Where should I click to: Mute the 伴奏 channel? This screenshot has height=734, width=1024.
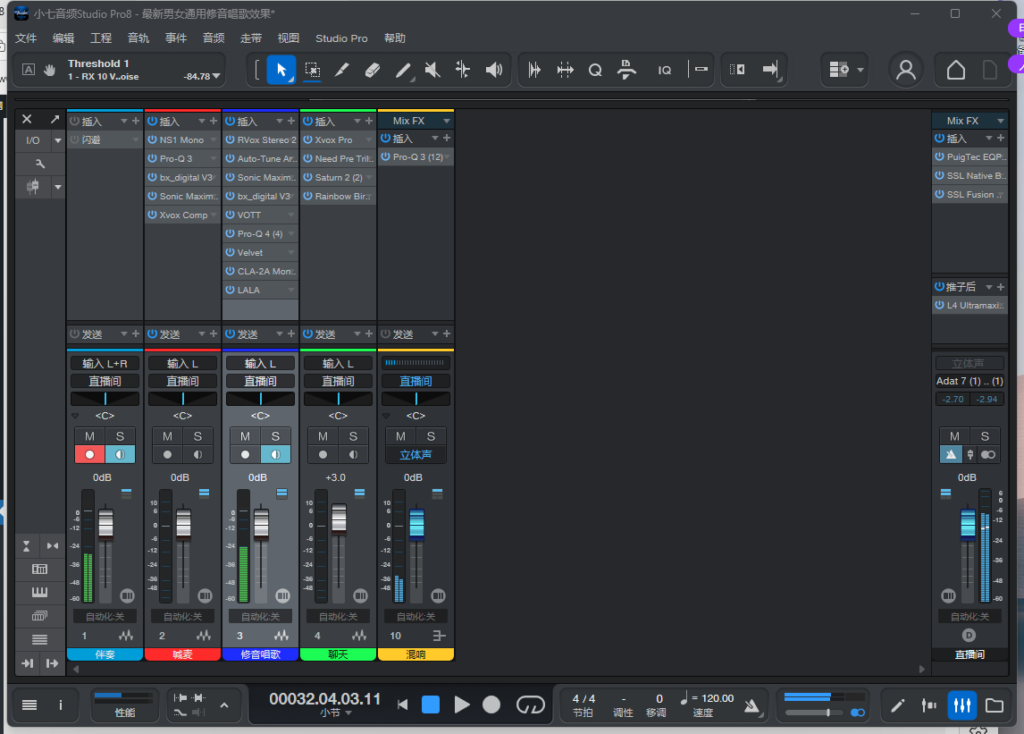(89, 436)
